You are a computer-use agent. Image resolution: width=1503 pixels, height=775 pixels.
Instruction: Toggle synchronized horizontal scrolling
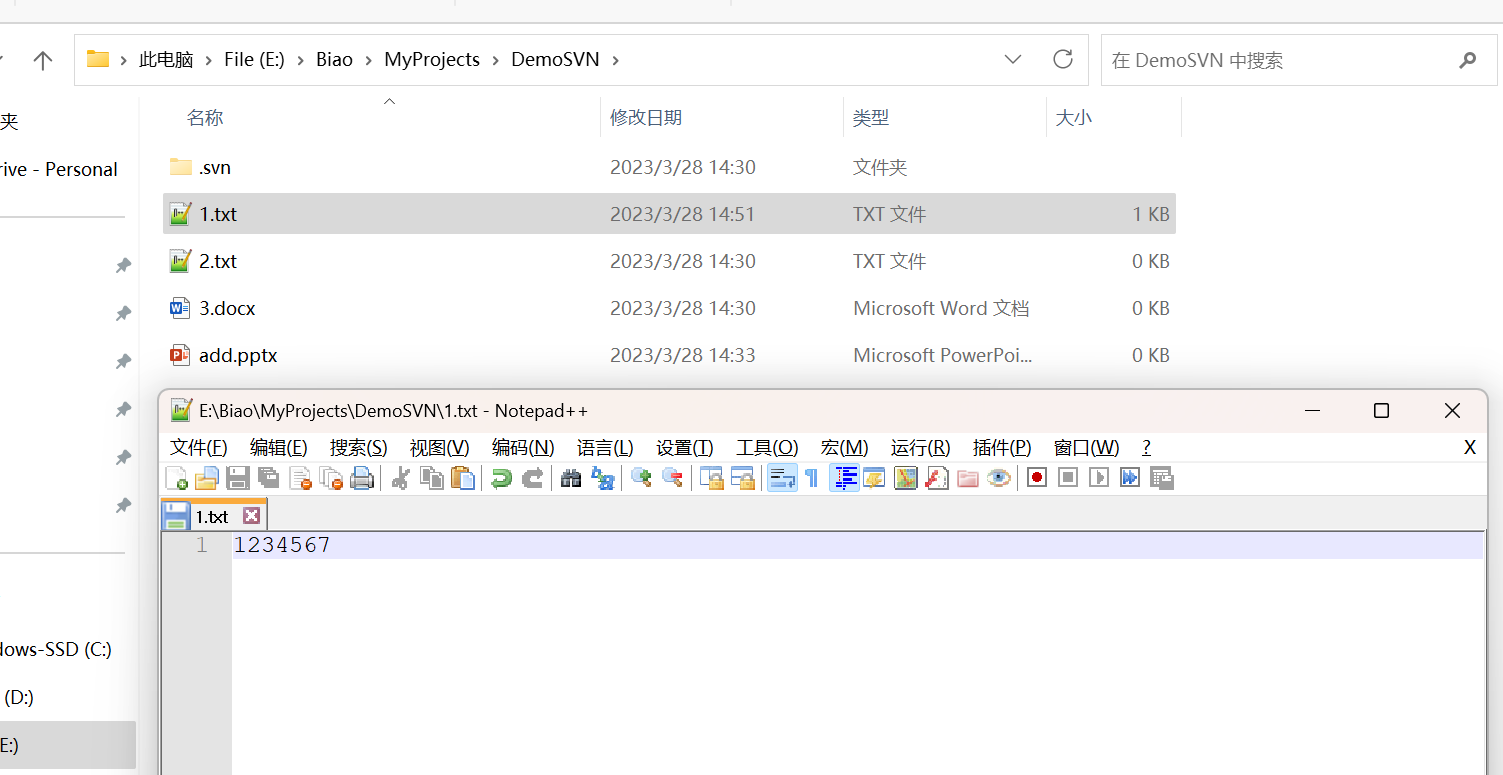742,478
